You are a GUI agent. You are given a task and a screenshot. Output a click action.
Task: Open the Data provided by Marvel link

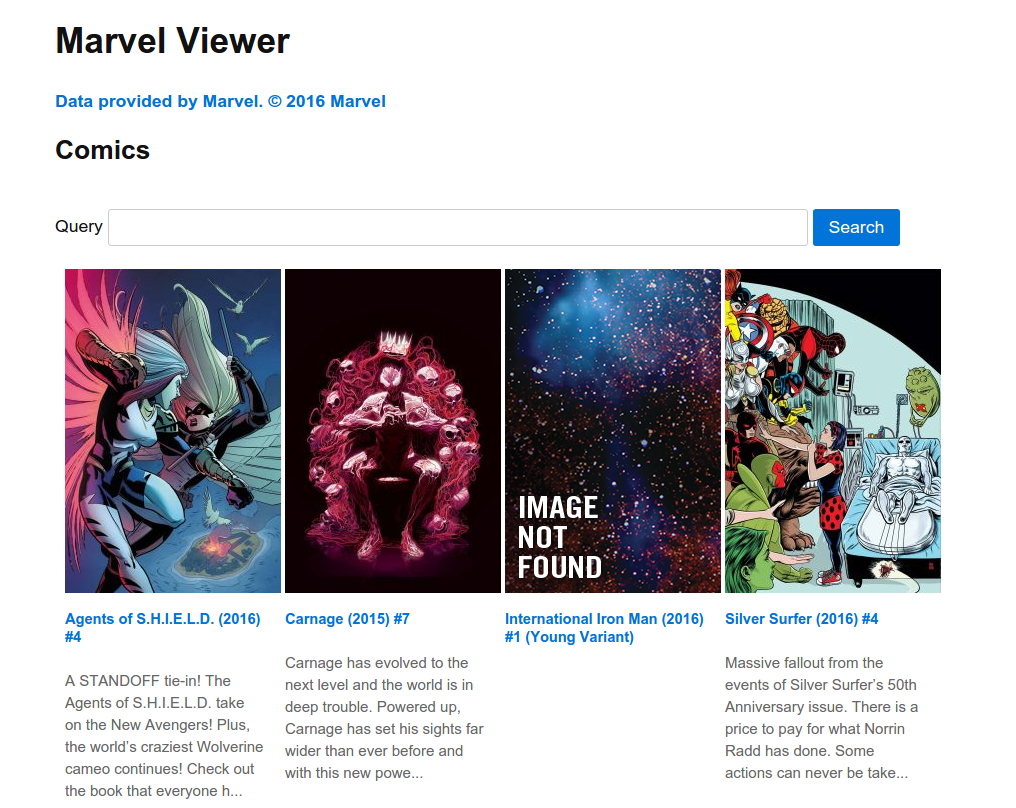pyautogui.click(x=220, y=102)
